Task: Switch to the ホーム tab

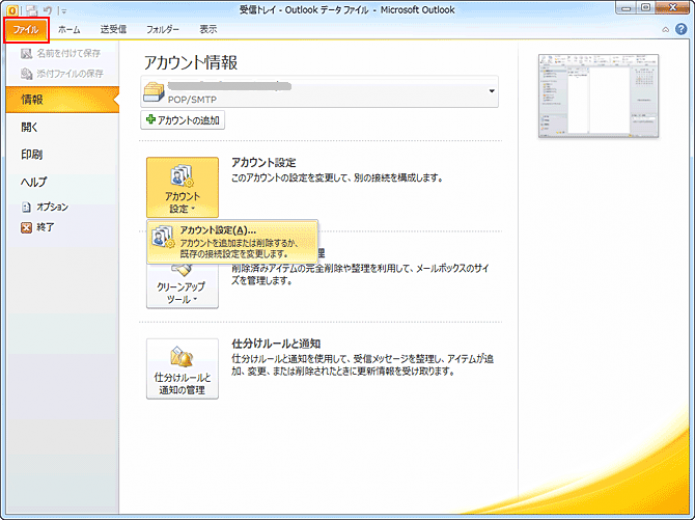Action: coord(69,30)
